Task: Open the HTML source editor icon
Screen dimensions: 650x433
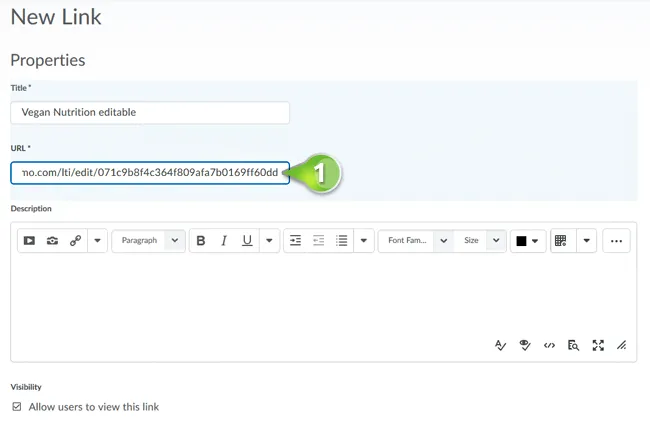Action: pos(549,345)
